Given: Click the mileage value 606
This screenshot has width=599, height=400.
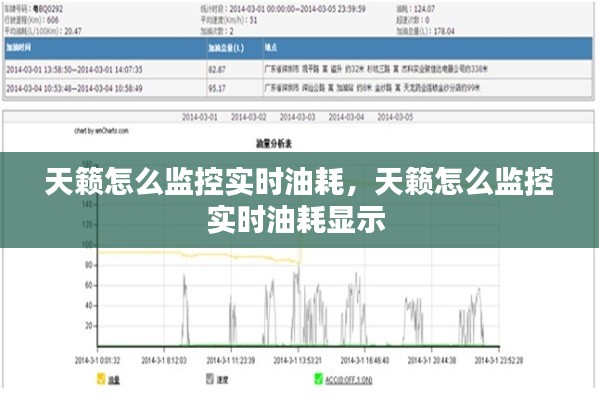Looking at the screenshot, I should tap(52, 20).
